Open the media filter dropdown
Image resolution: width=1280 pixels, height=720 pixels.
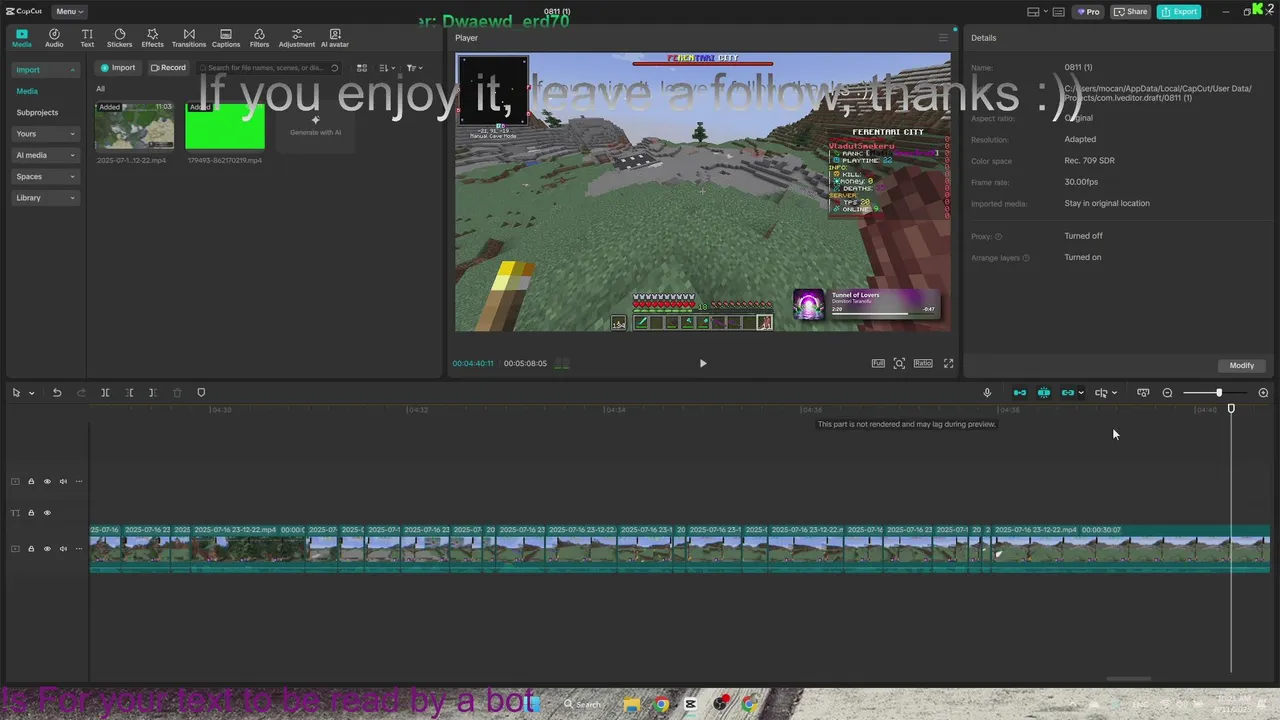[414, 68]
